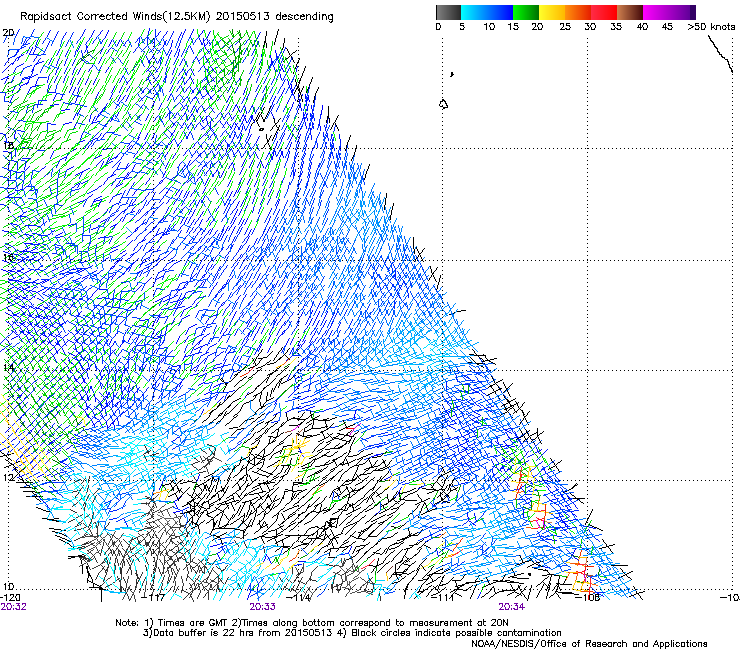Screen dimensions: 740x650
Task: Click the latitude label '12' on axis
Action: coord(8,478)
